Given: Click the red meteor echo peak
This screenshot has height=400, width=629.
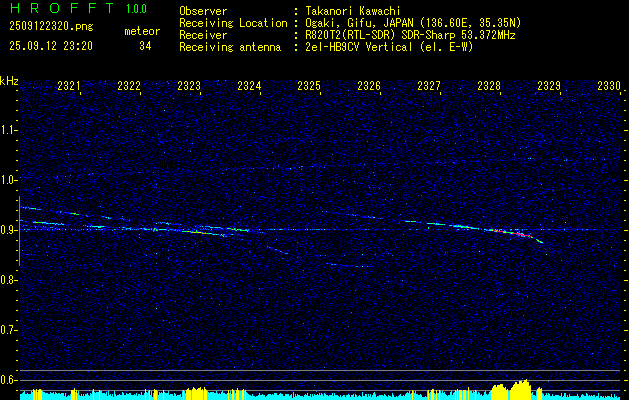Looking at the screenshot, I should coord(497,231).
